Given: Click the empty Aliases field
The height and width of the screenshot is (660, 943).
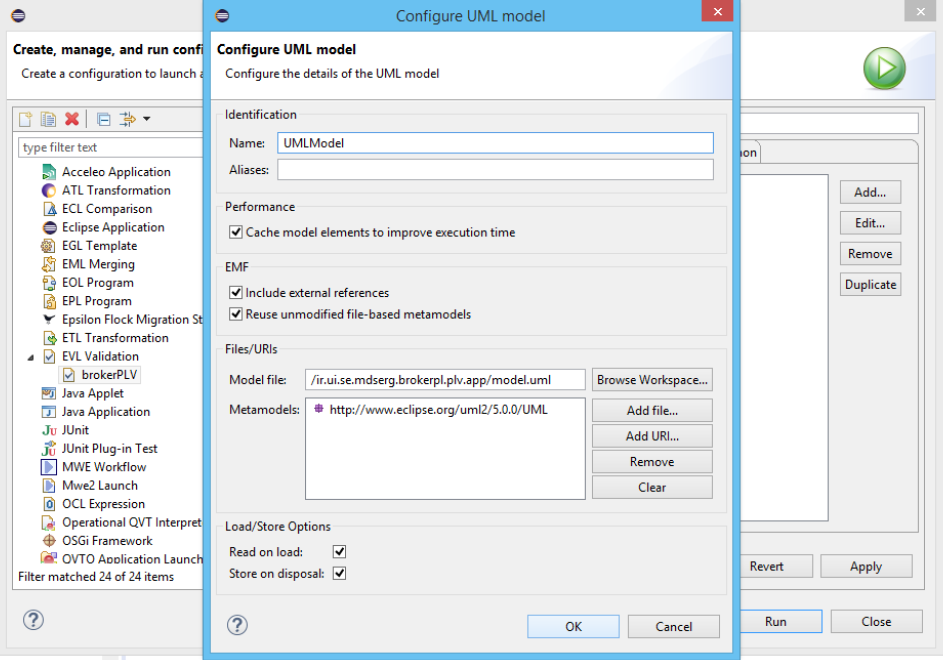Looking at the screenshot, I should 495,170.
